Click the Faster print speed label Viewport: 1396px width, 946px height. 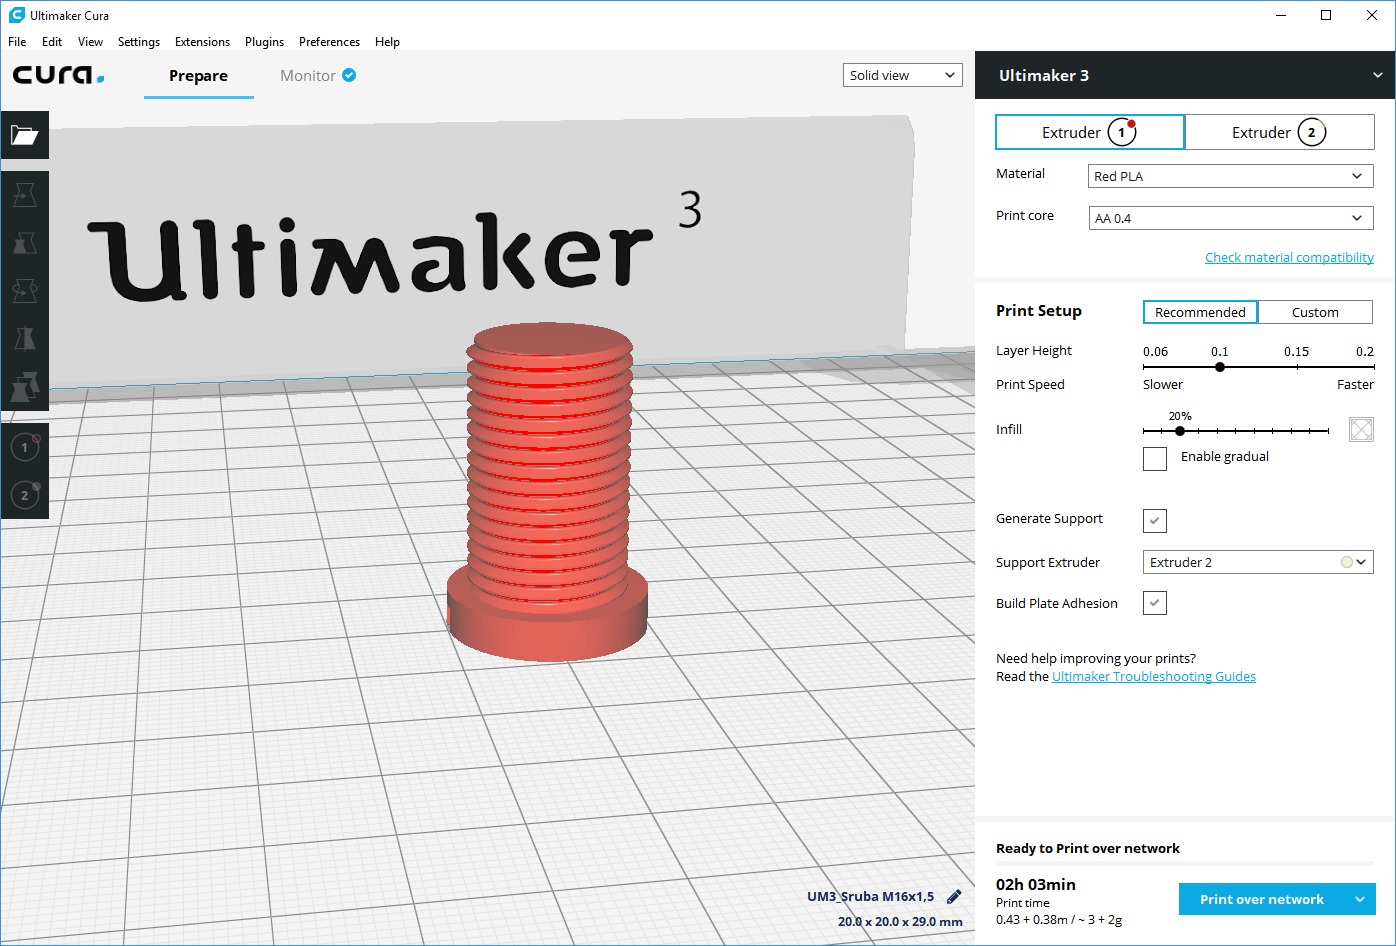pyautogui.click(x=1355, y=384)
